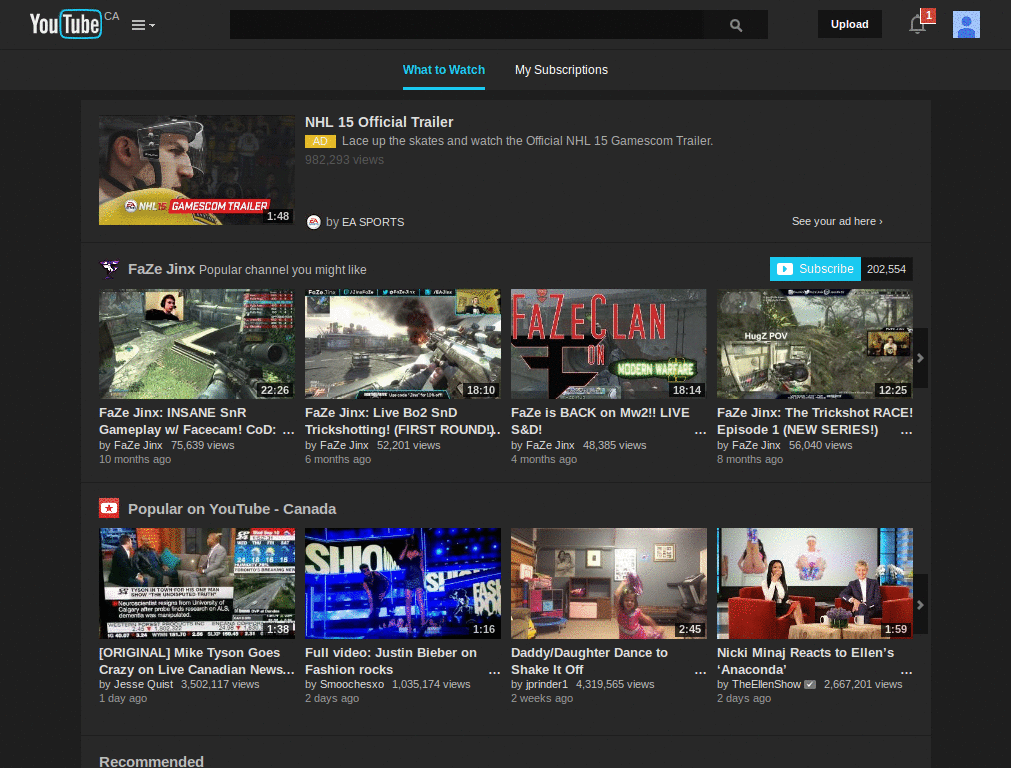Play the Daddy/Daughter Dance video thumbnail
The height and width of the screenshot is (768, 1024).
(x=608, y=583)
